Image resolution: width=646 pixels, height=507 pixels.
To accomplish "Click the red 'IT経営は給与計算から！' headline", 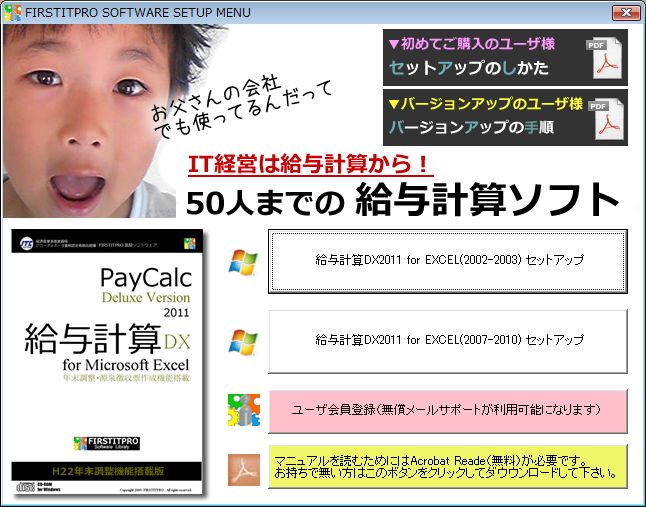I will click(310, 164).
